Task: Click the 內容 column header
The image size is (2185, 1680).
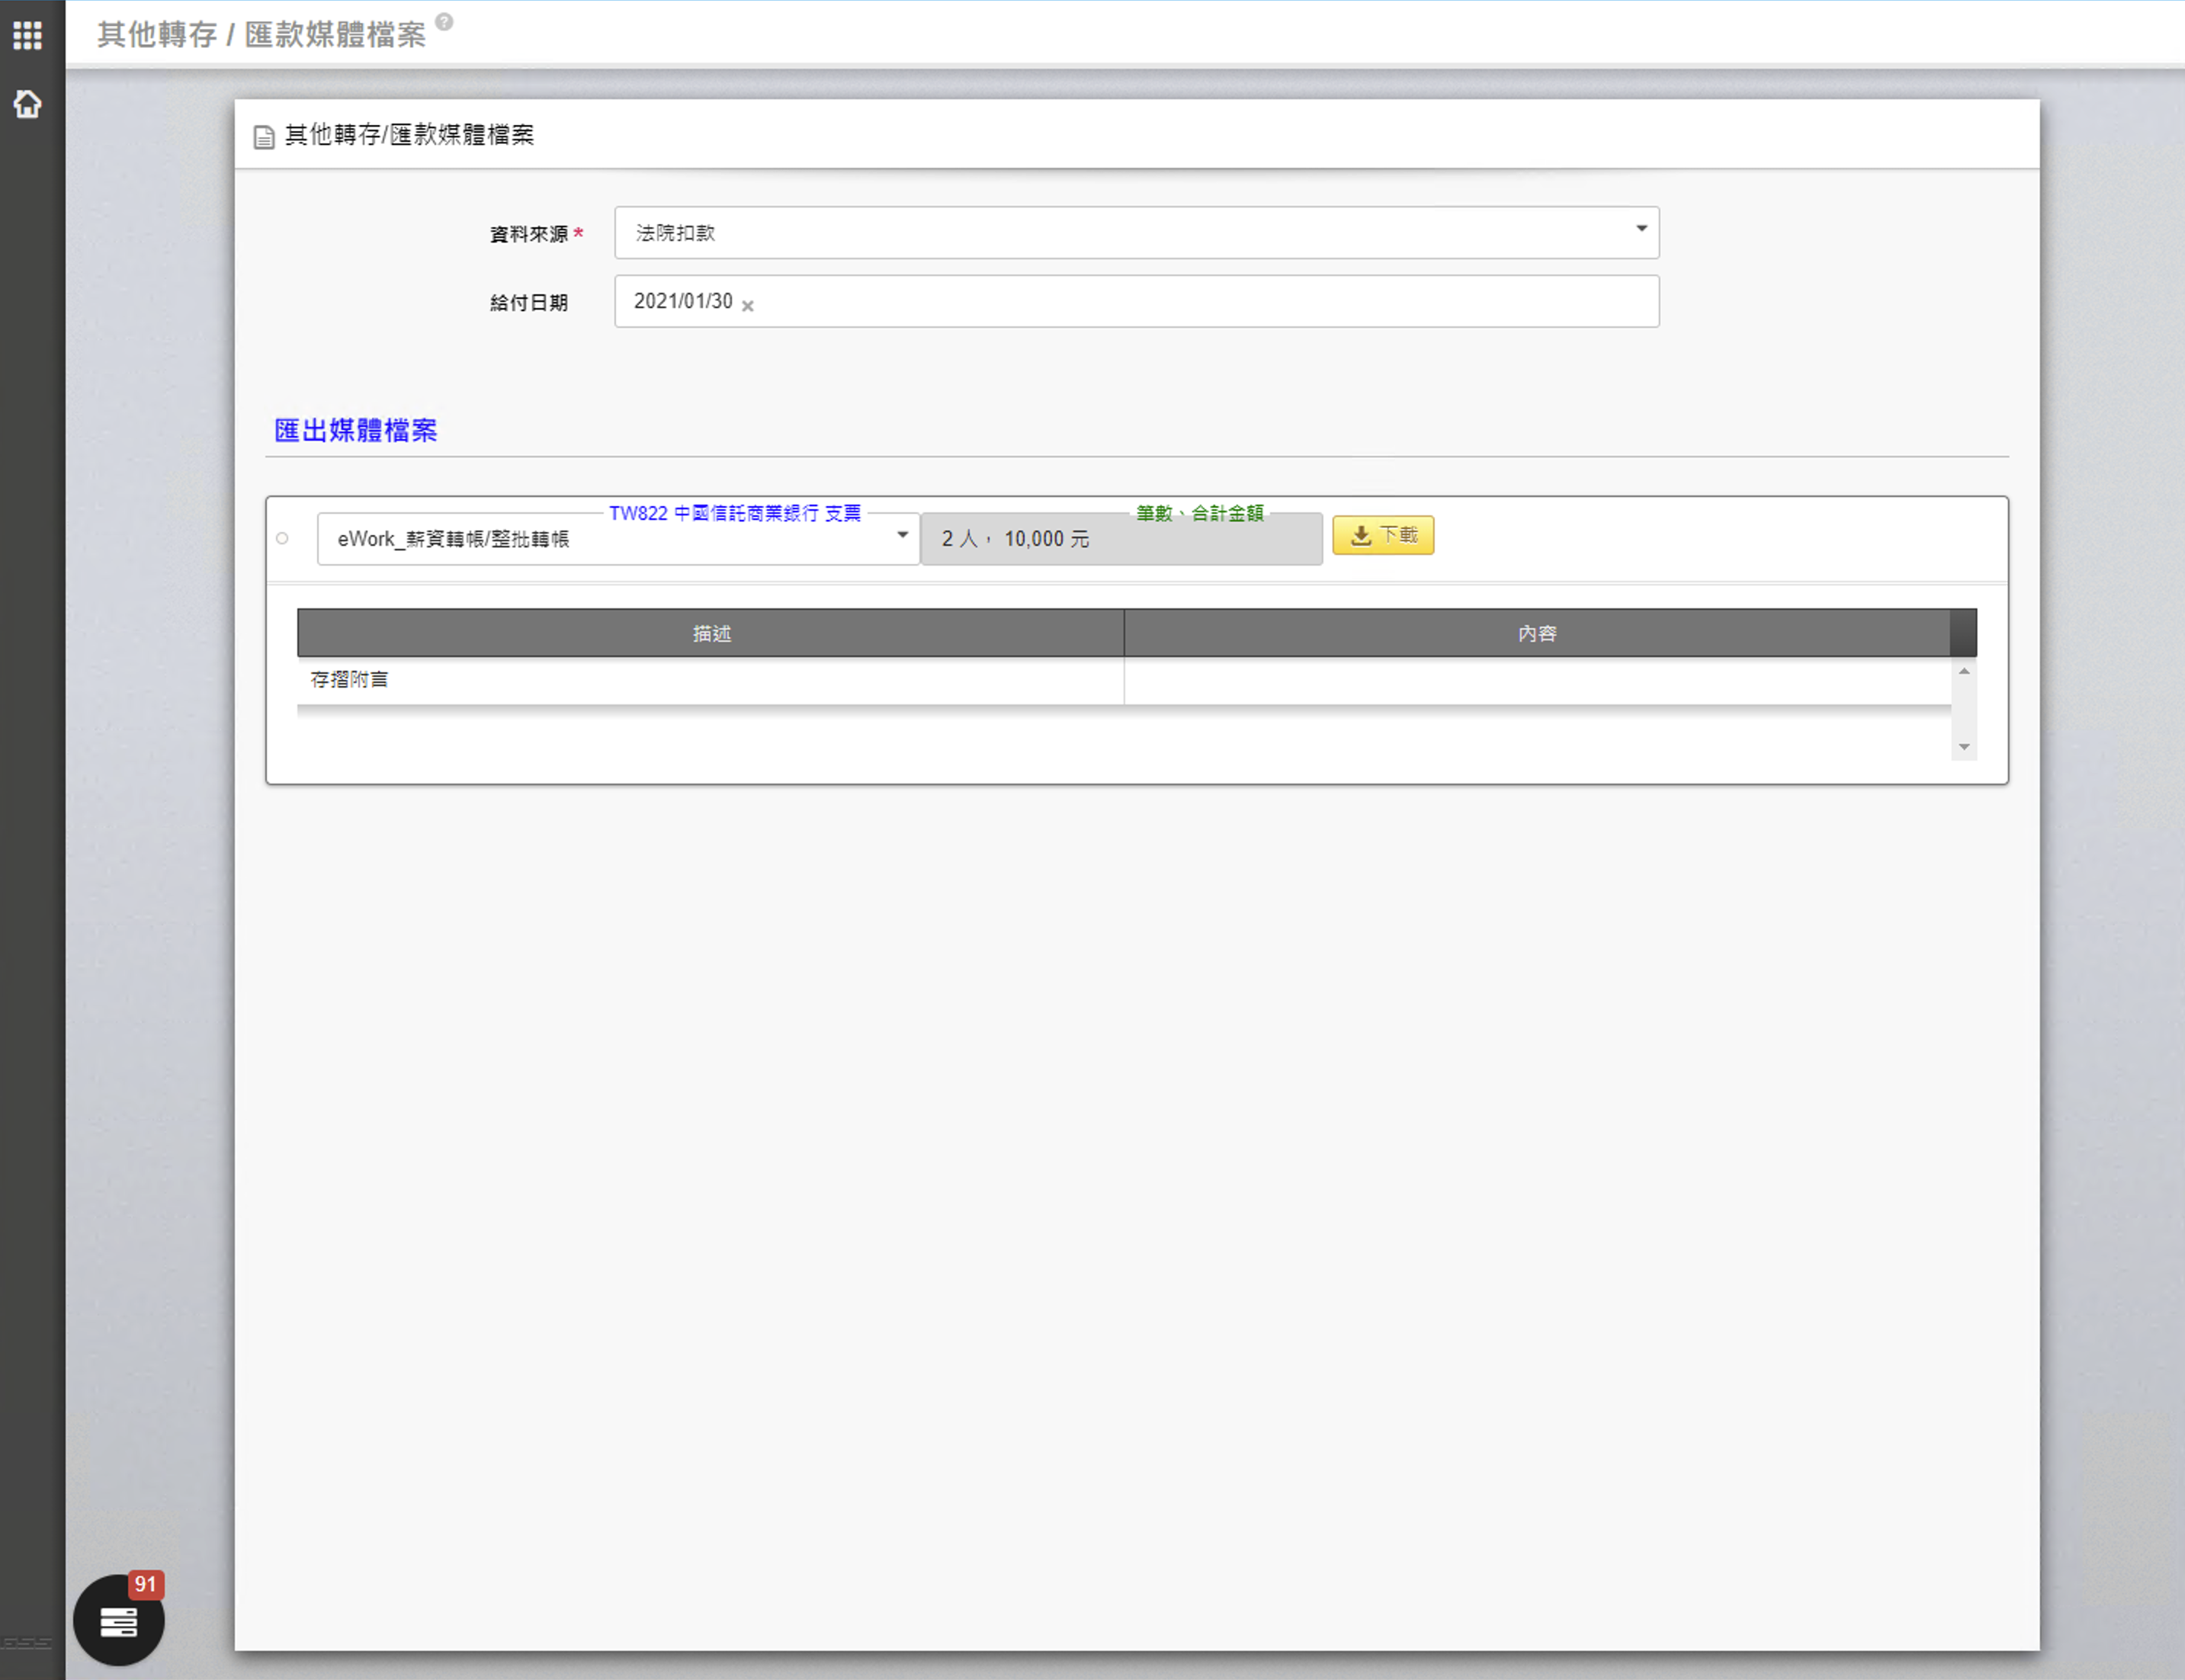Action: pos(1536,633)
